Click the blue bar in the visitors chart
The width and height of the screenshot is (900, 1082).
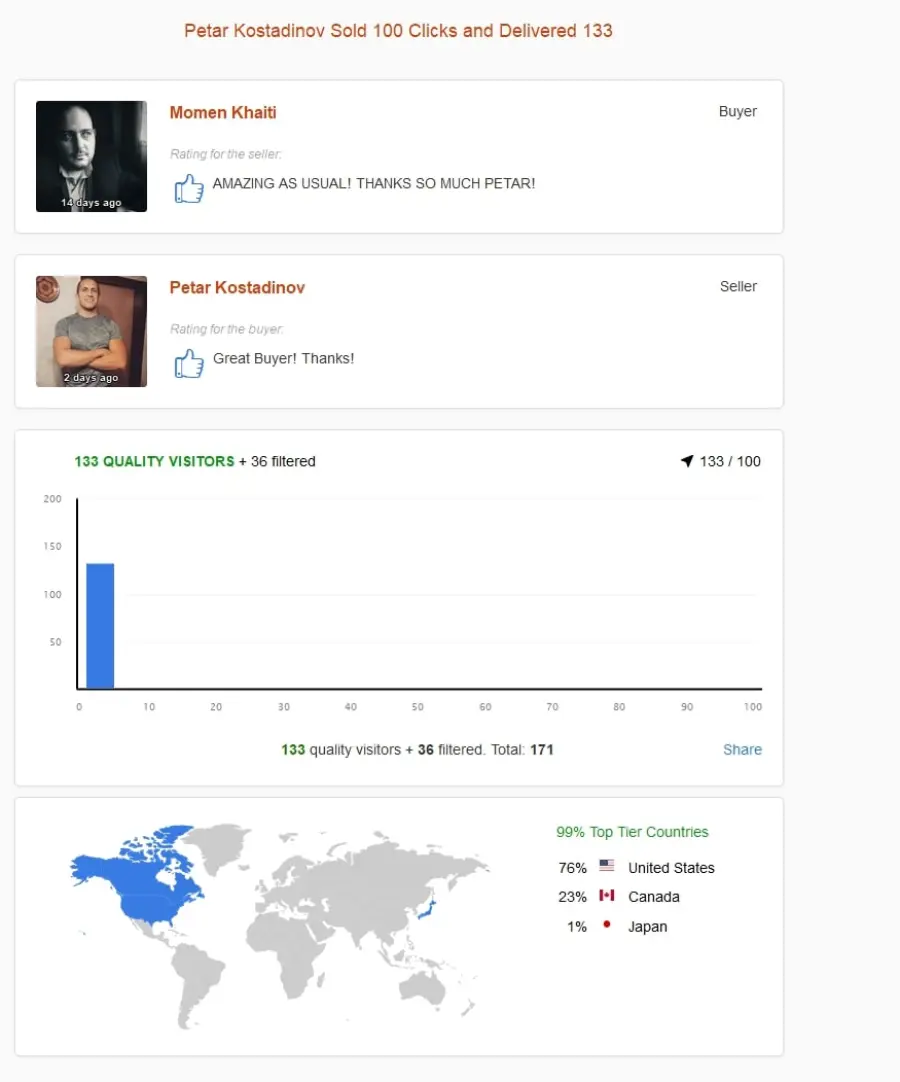tap(100, 626)
